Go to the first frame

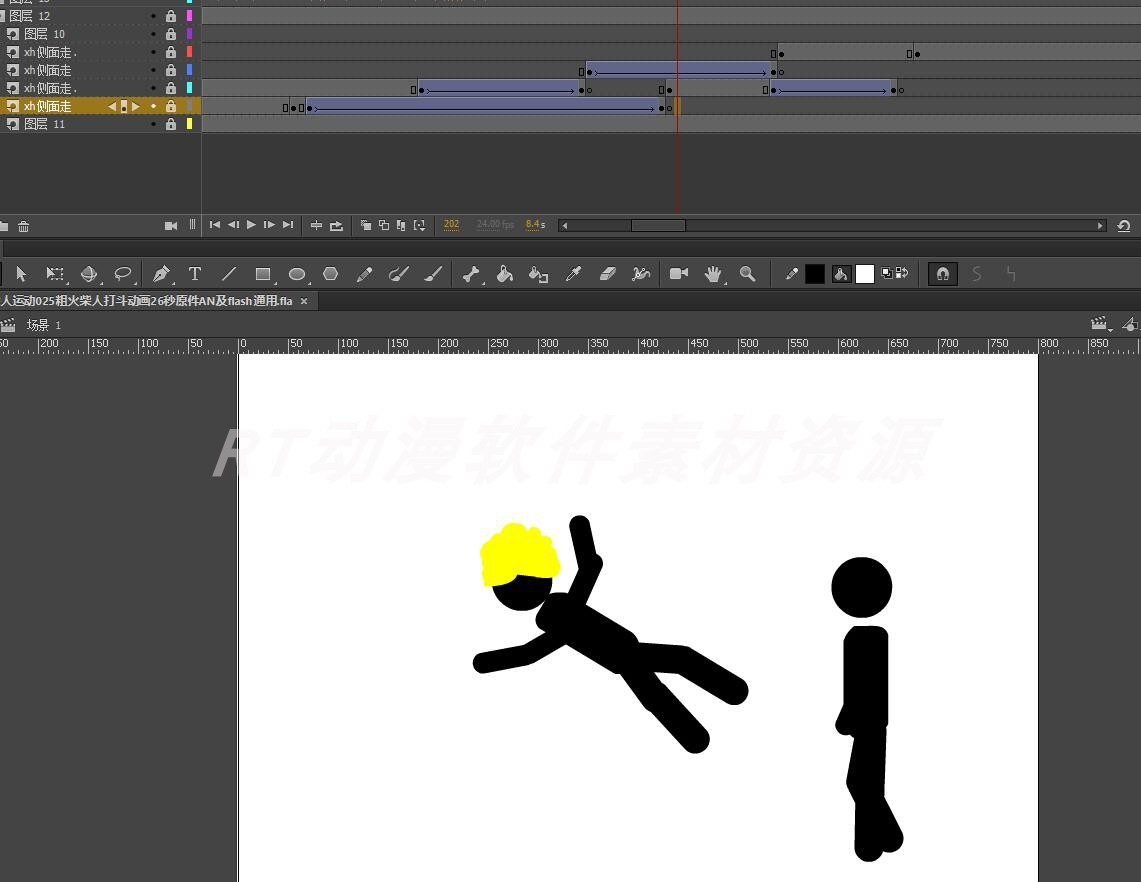215,225
